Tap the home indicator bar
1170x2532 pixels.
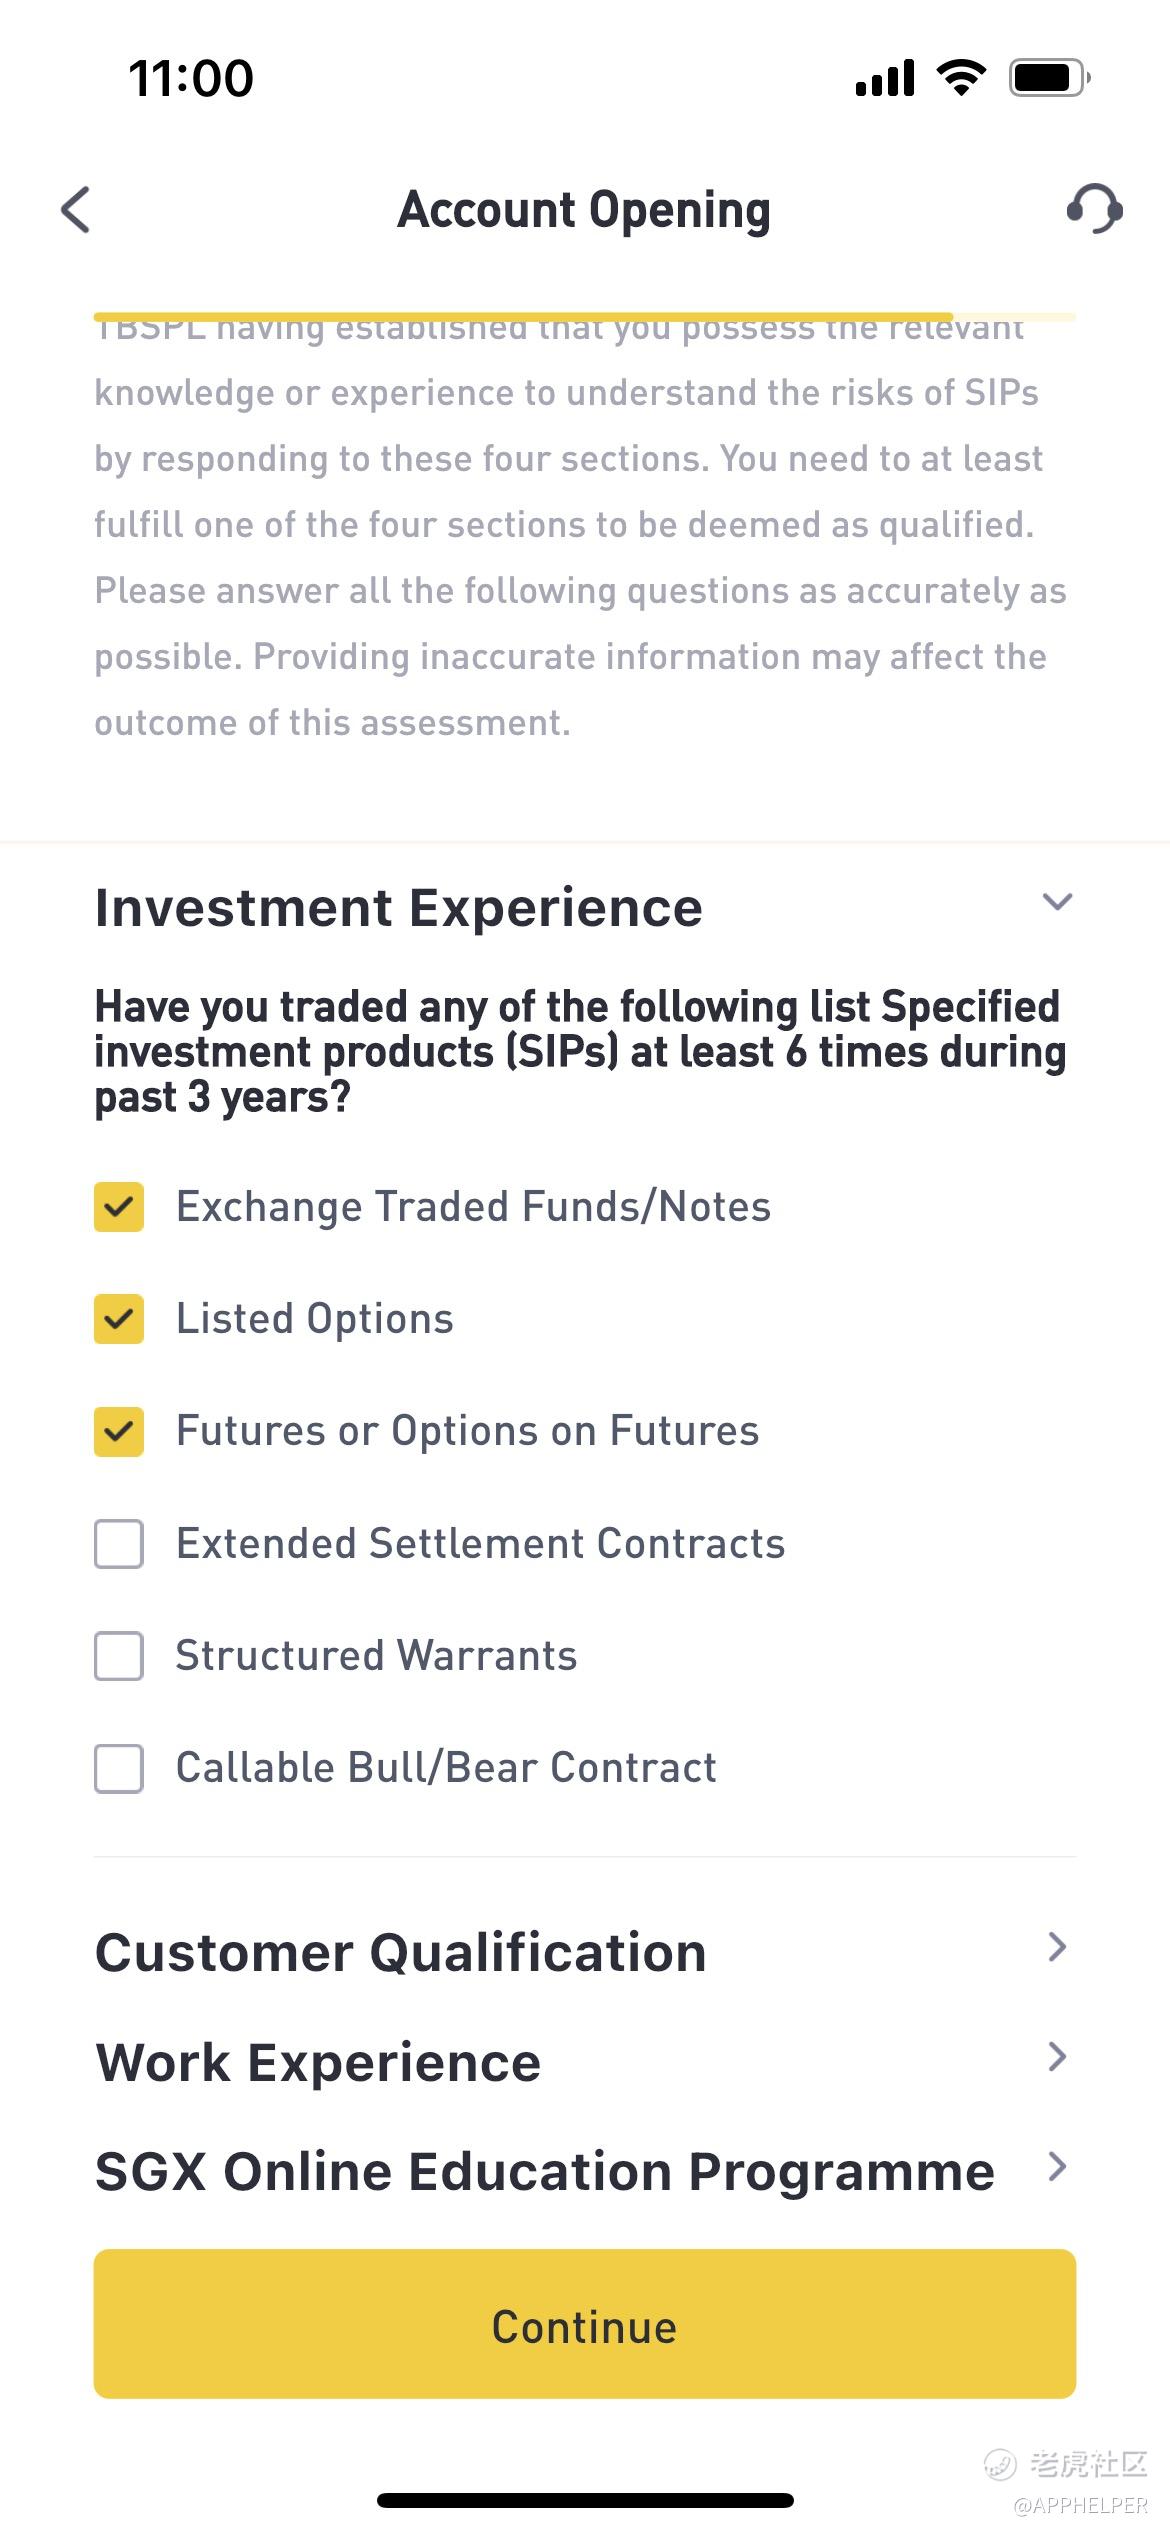pyautogui.click(x=585, y=2500)
